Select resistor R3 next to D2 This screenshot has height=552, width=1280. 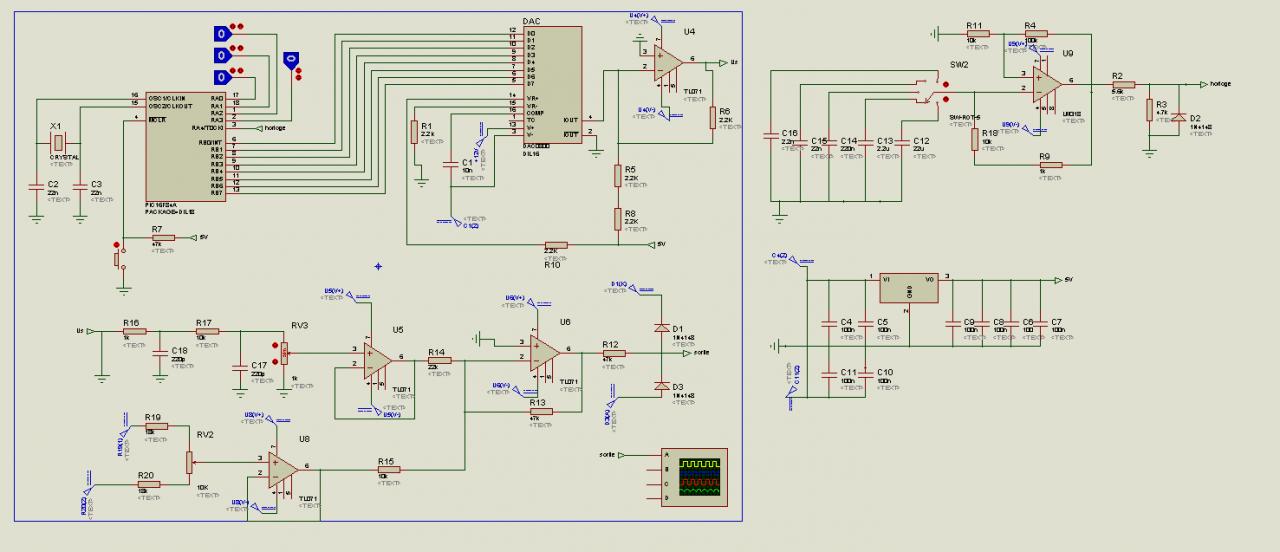point(1150,110)
